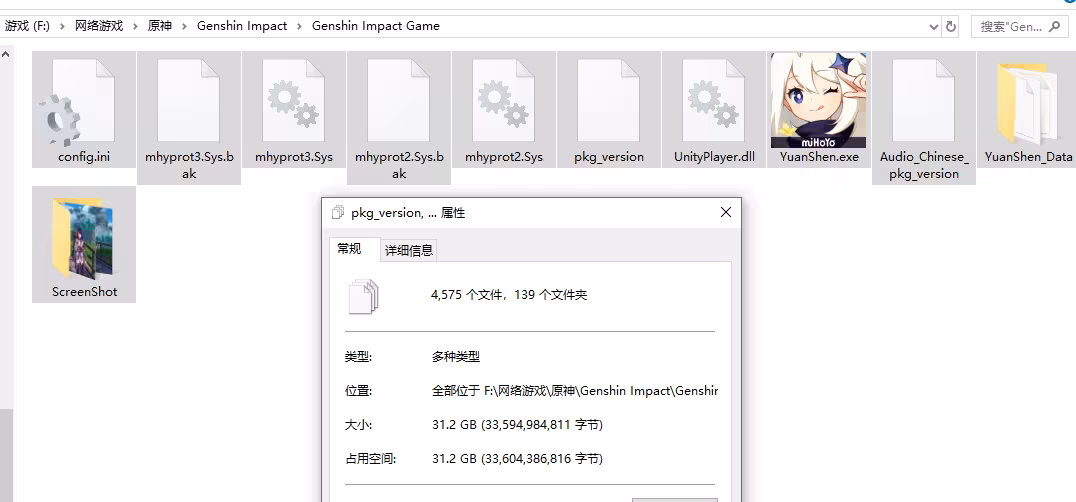Select the mhyprot2.Sys file icon

point(504,101)
